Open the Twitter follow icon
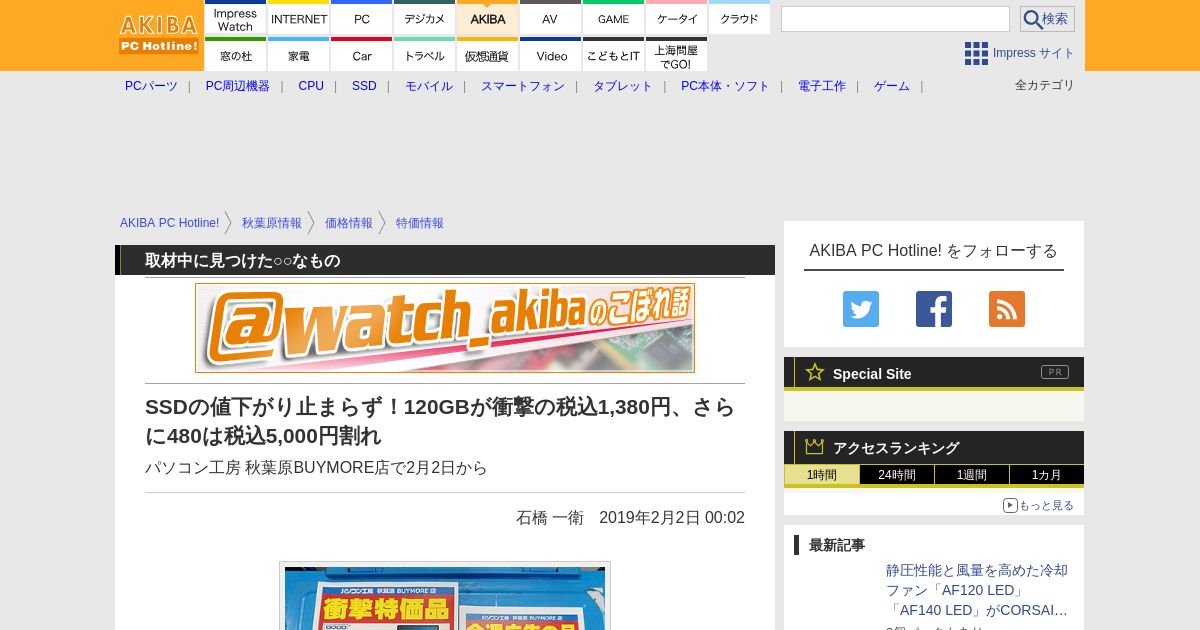This screenshot has height=630, width=1200. click(861, 309)
